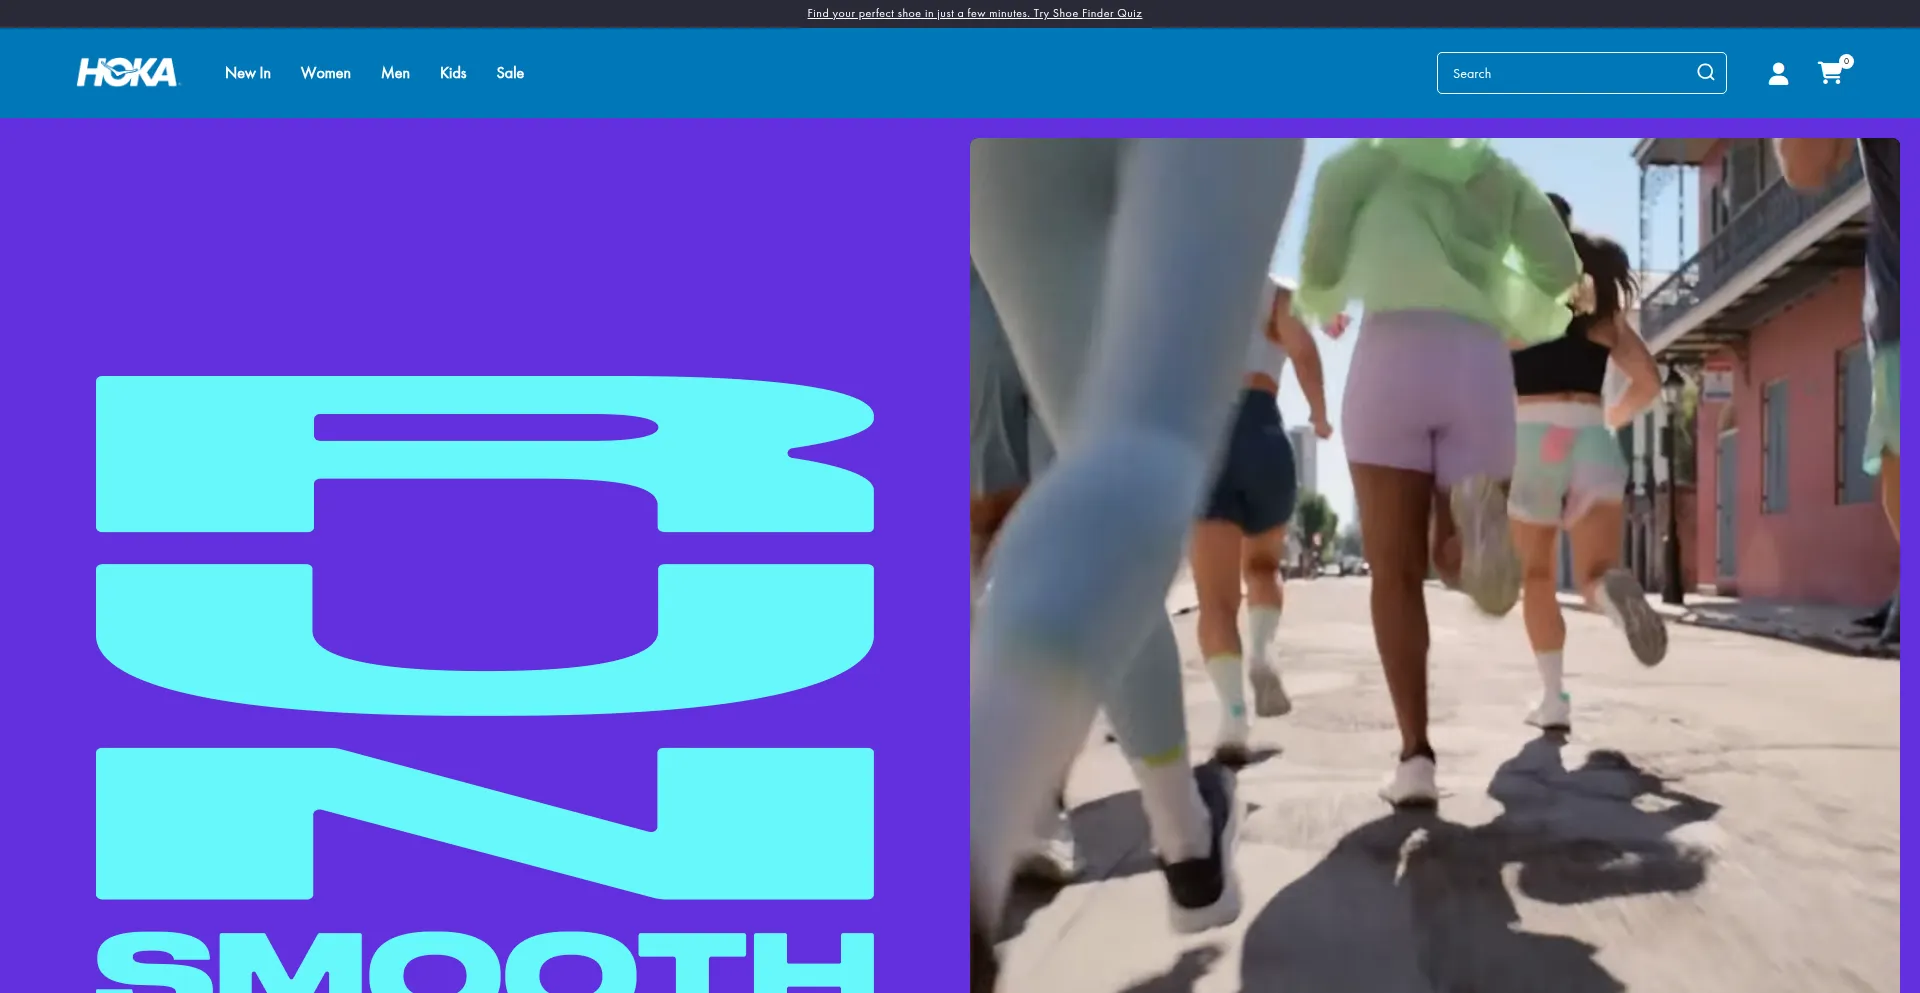Screen dimensions: 1920x993
Task: Click the cart item count badge
Action: [1846, 61]
